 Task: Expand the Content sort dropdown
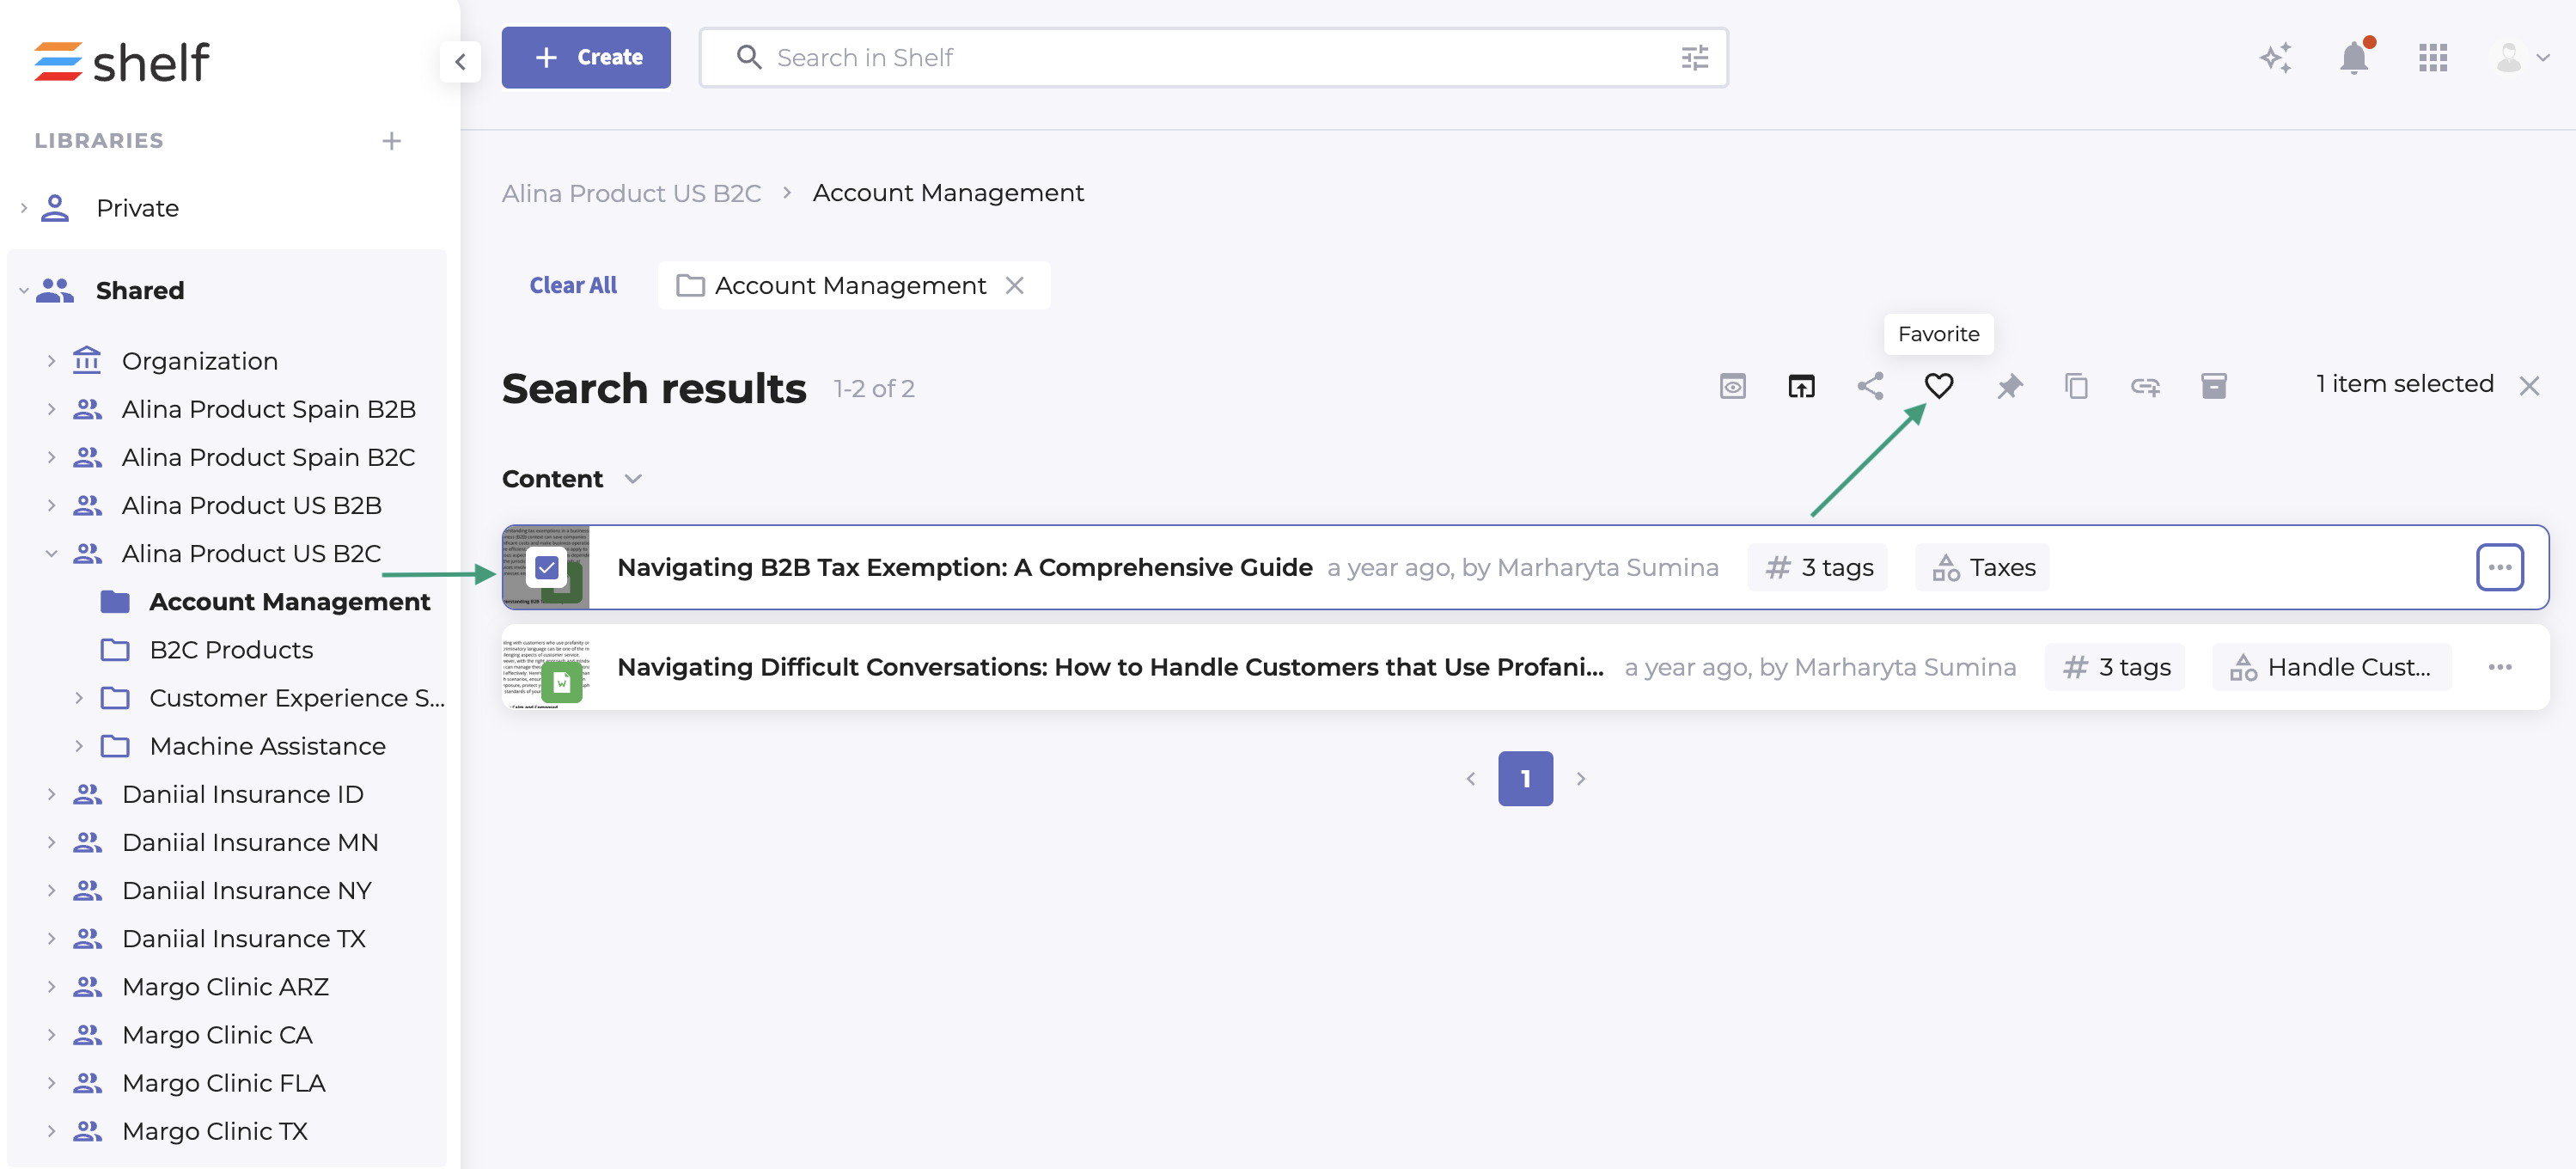632,479
